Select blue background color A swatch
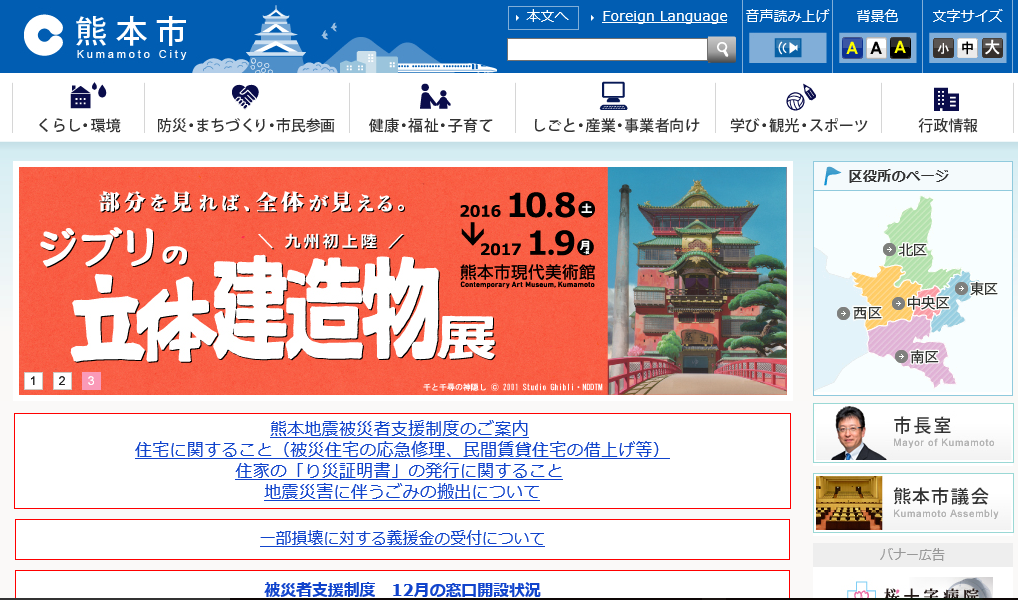The image size is (1018, 600). click(x=852, y=48)
